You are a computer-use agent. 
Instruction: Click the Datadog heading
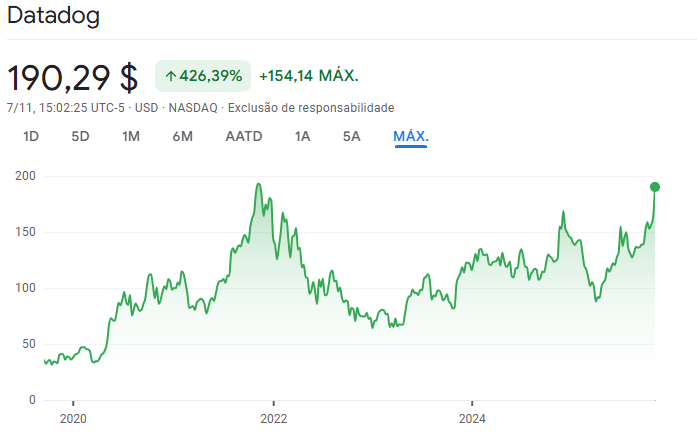tap(53, 17)
